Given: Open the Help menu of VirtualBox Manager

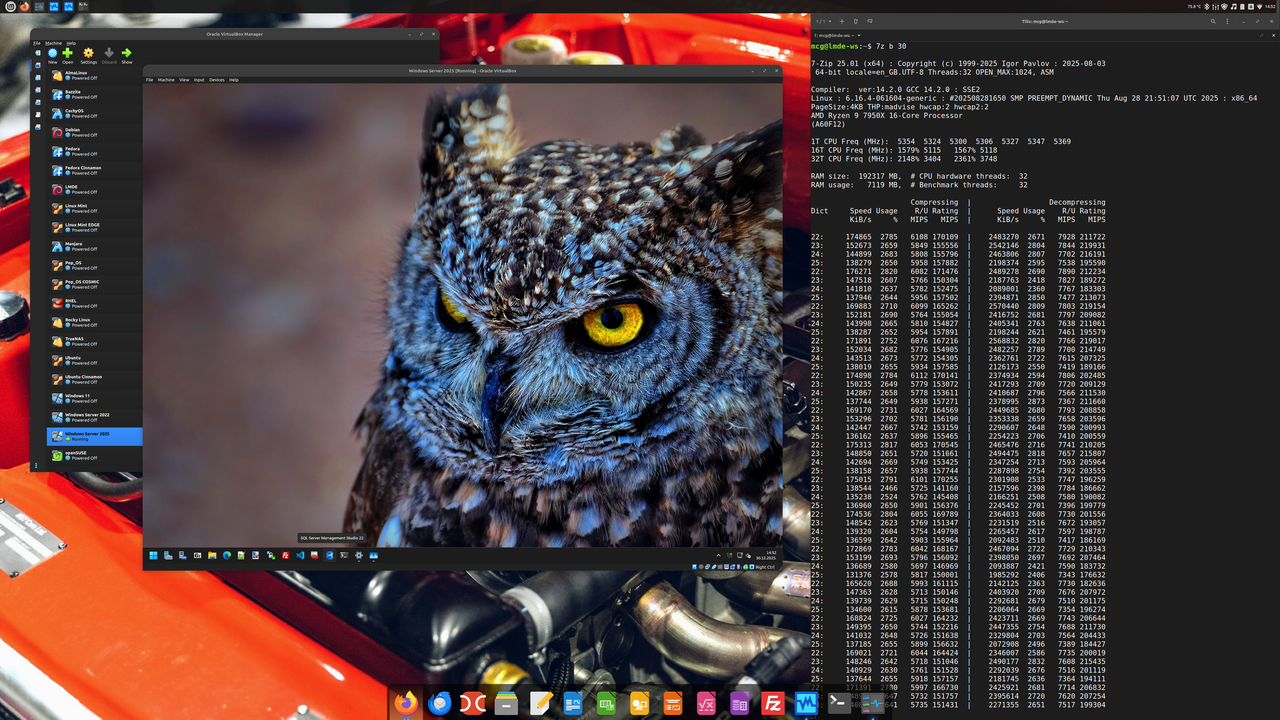Looking at the screenshot, I should pyautogui.click(x=71, y=43).
